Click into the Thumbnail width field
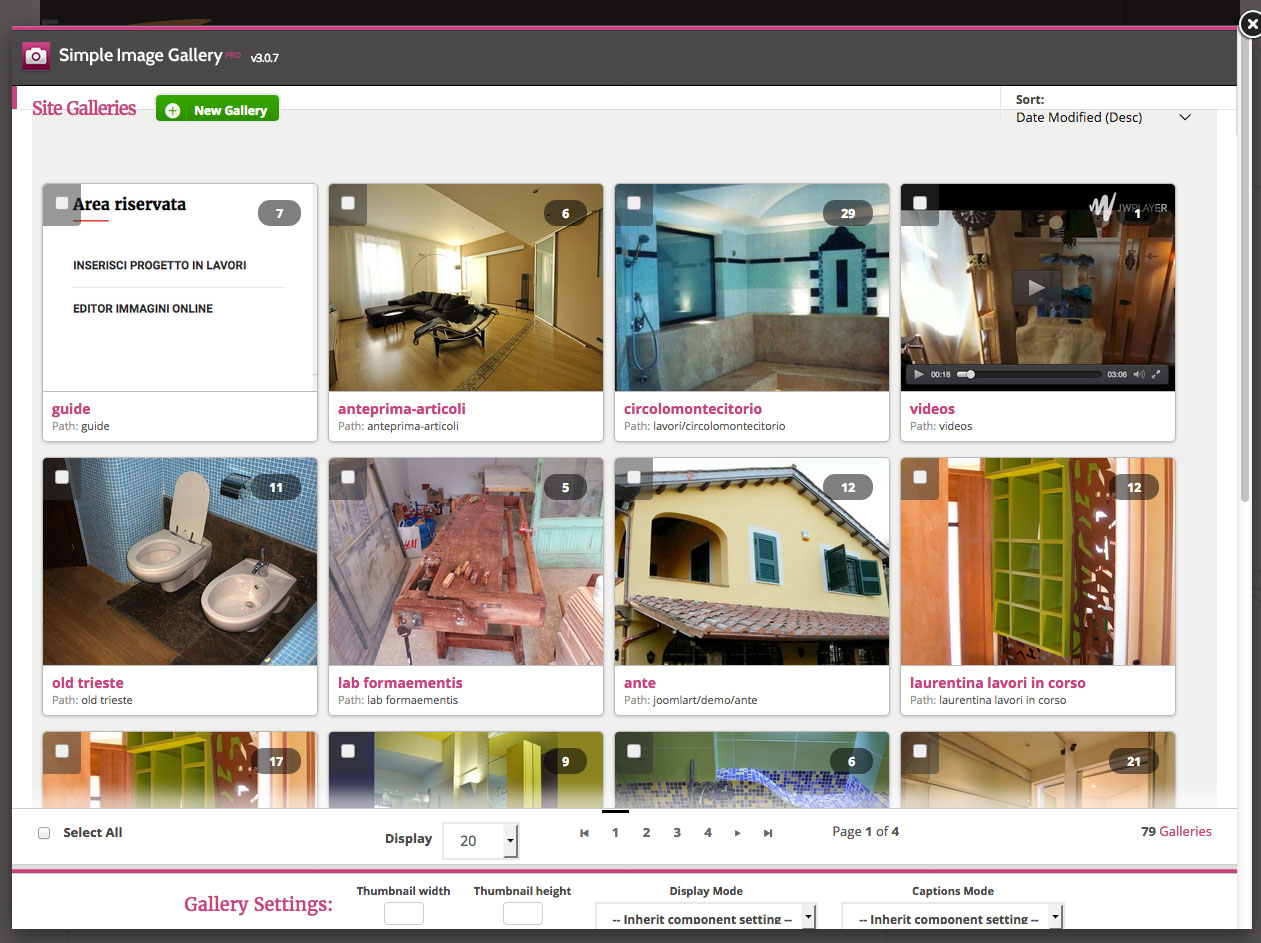 point(404,913)
